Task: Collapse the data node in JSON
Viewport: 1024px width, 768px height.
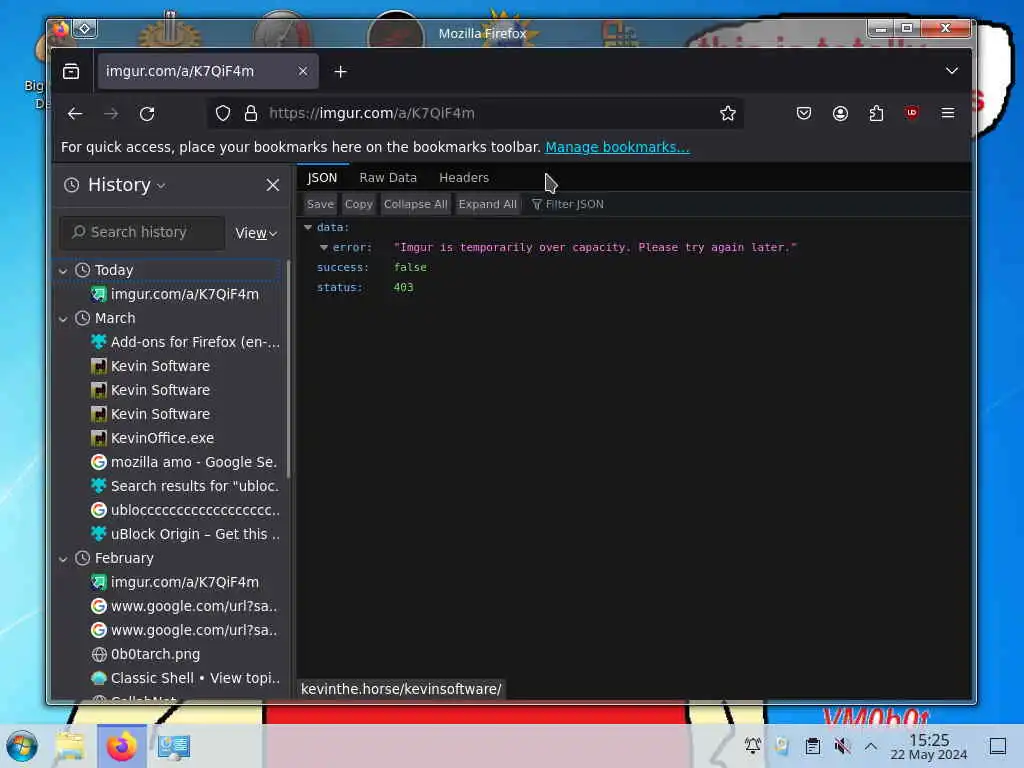Action: [308, 227]
